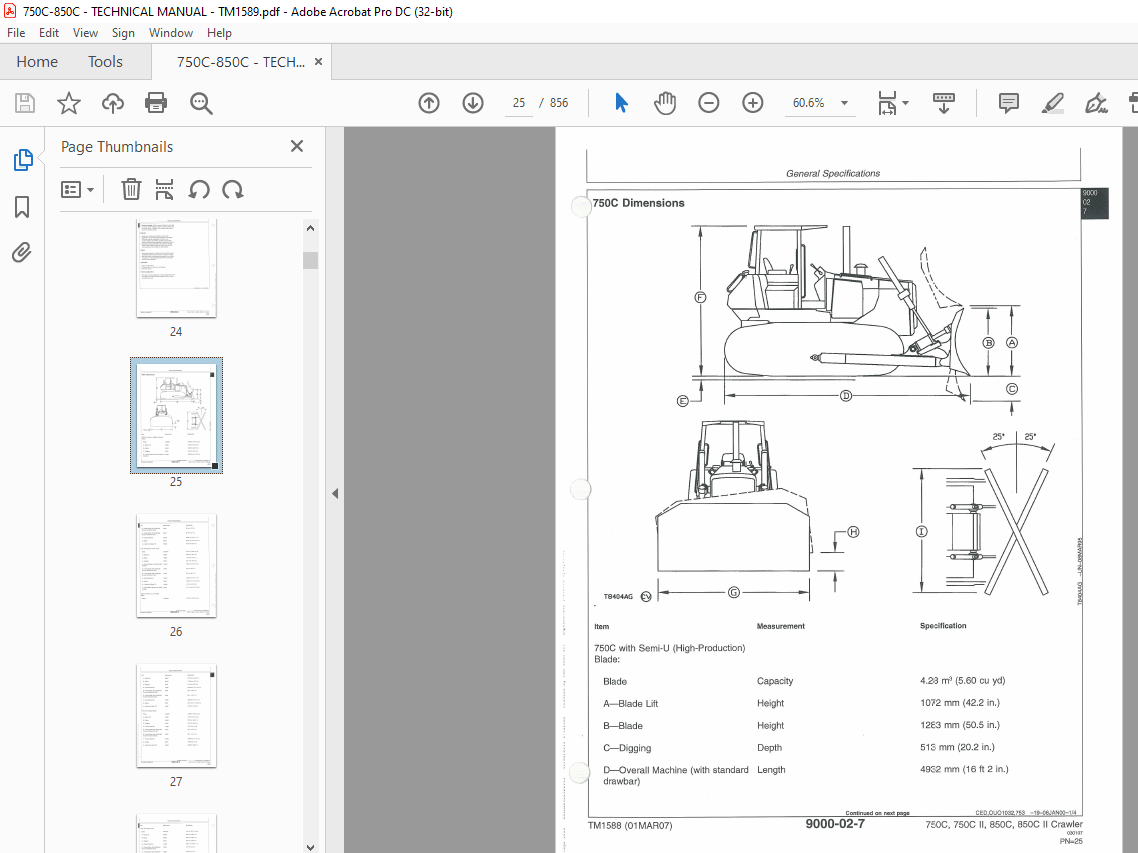The height and width of the screenshot is (853, 1138).
Task: Open the Find text magnifier tool
Action: (x=201, y=103)
